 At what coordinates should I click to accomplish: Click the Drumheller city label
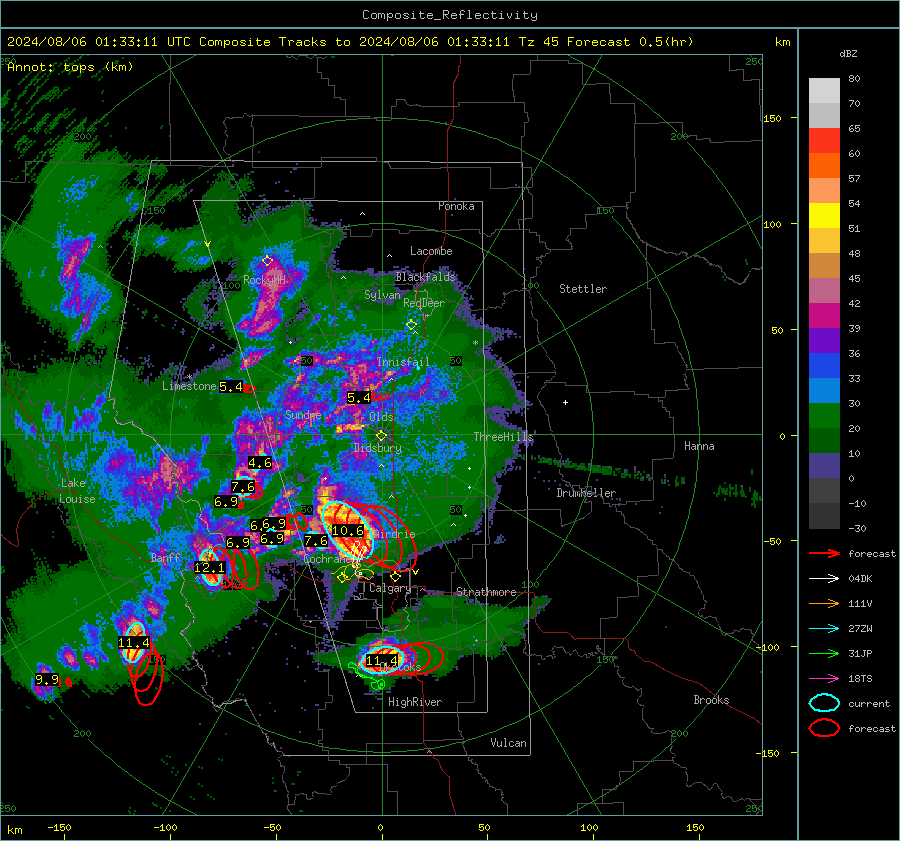(x=586, y=493)
